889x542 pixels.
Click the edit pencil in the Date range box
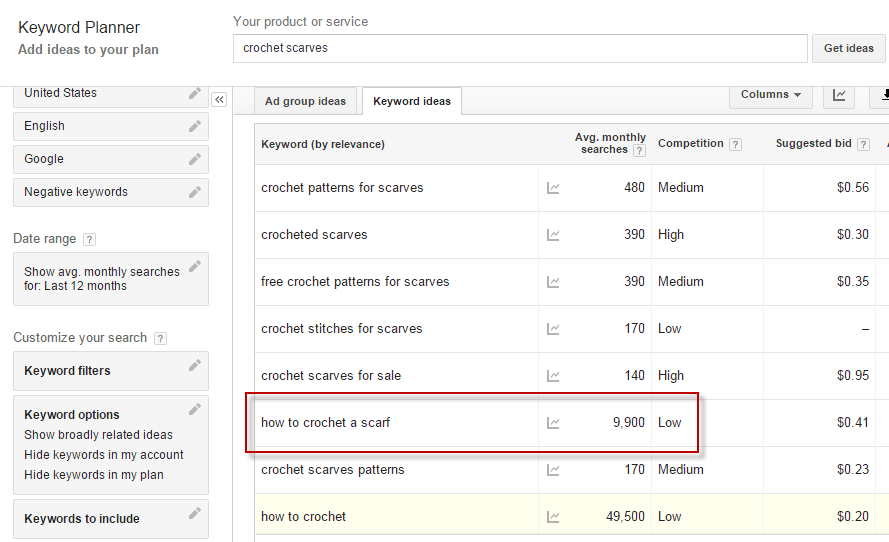coord(195,266)
